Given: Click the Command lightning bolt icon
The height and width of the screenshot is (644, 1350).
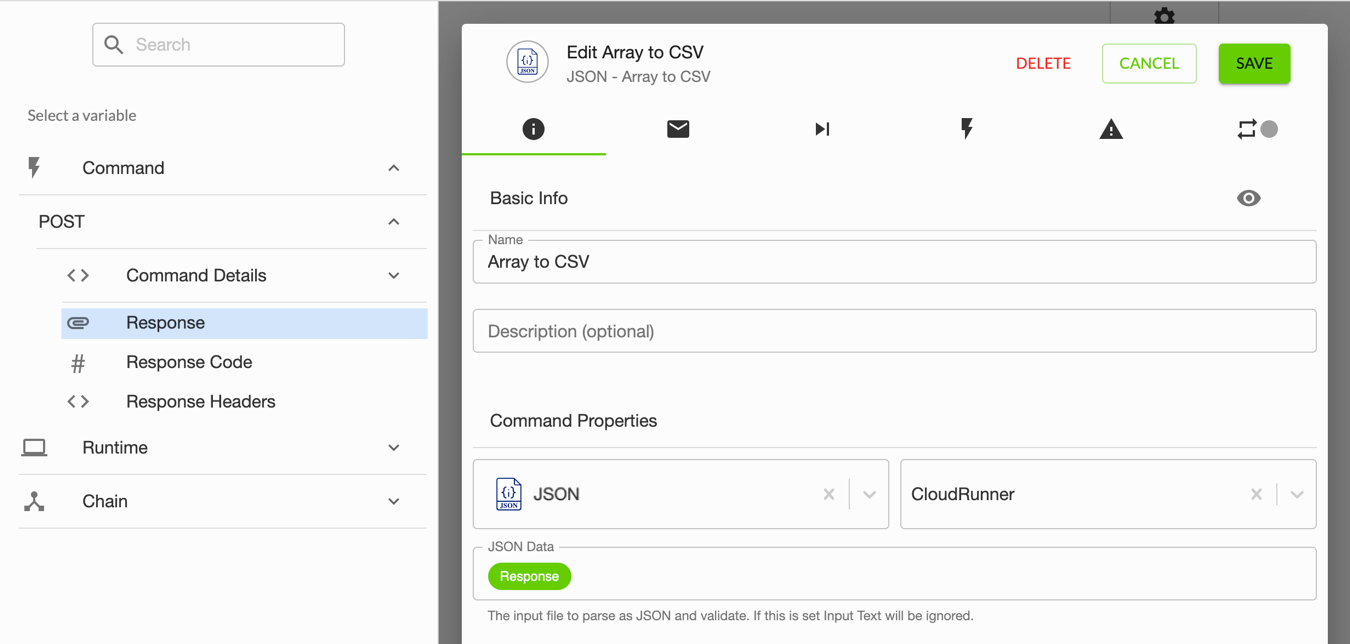Looking at the screenshot, I should point(34,168).
